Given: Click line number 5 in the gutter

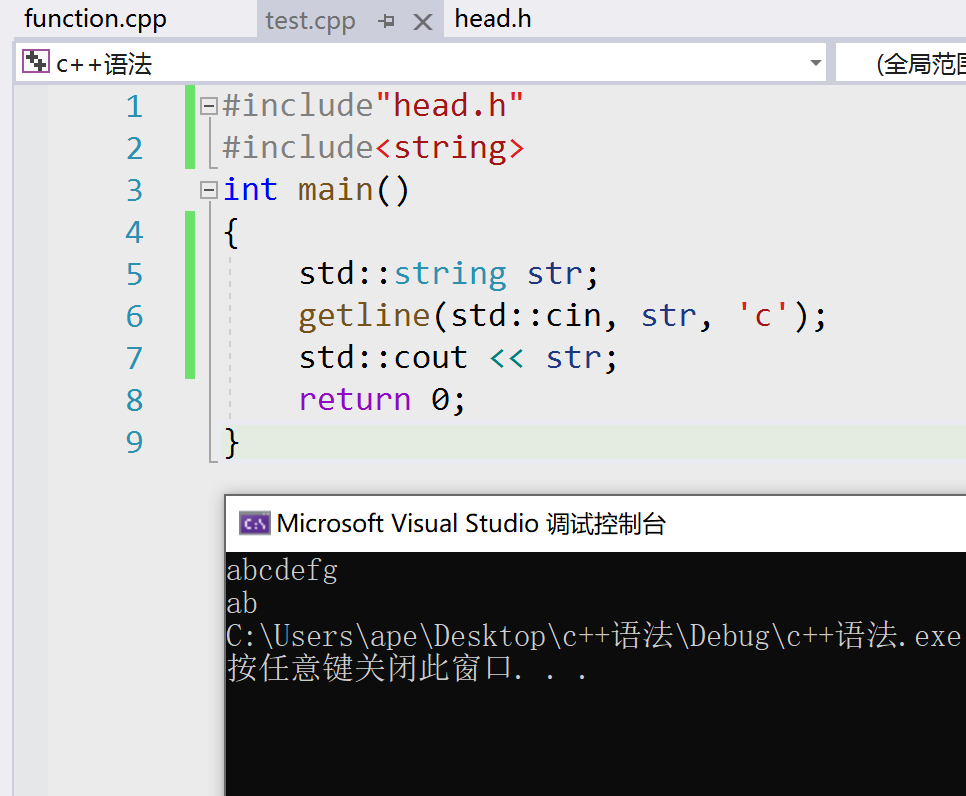Looking at the screenshot, I should click(x=134, y=274).
